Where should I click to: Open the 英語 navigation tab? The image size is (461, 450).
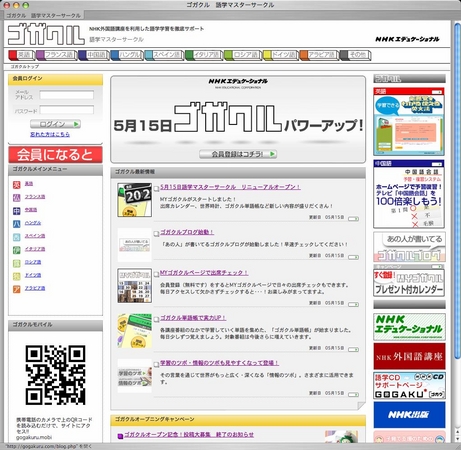pos(22,55)
